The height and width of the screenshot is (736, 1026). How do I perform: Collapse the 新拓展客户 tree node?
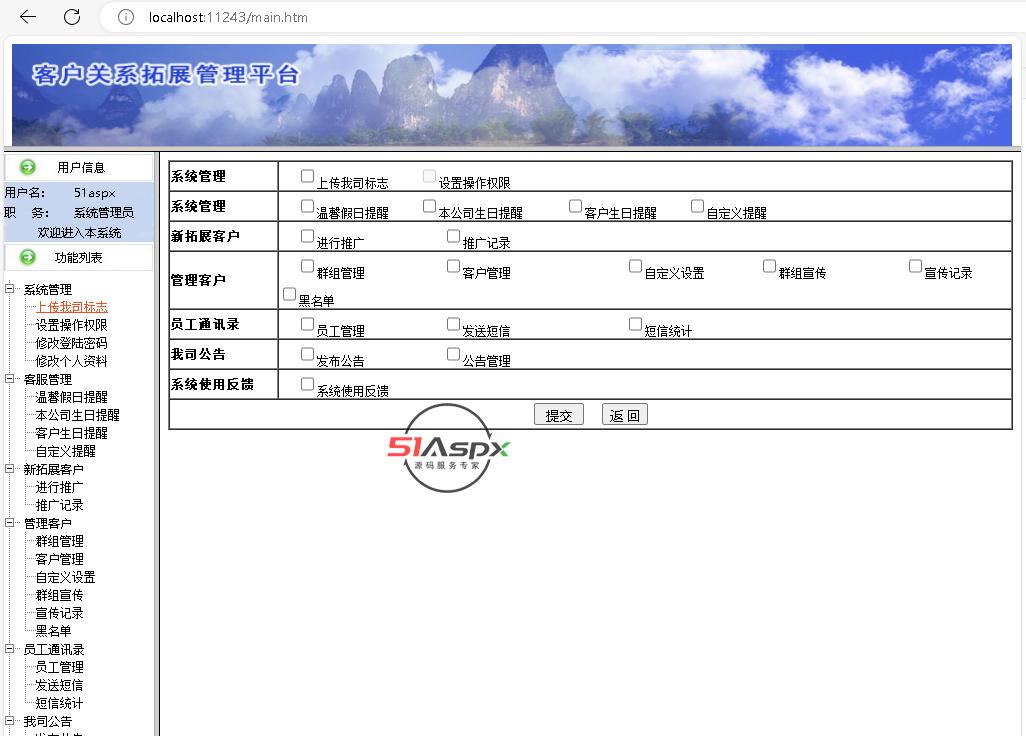pos(10,468)
